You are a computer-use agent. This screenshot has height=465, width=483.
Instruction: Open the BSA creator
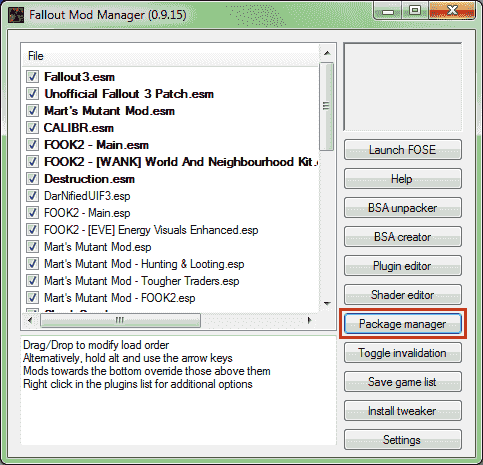click(403, 237)
